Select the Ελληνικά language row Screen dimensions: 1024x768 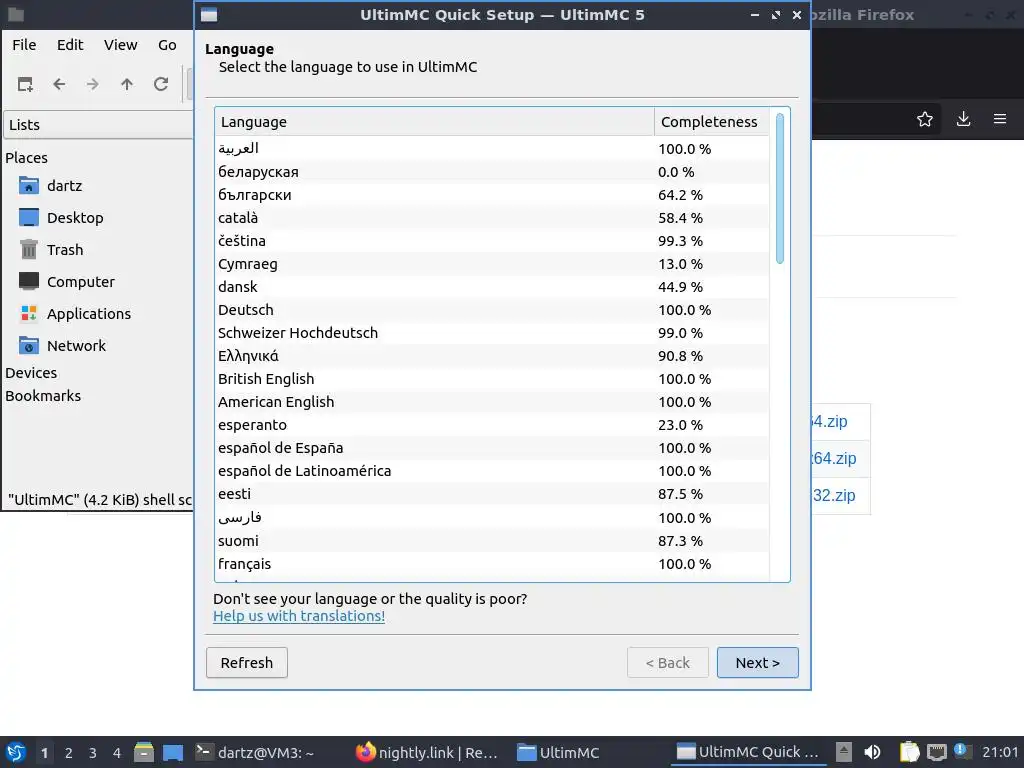492,356
